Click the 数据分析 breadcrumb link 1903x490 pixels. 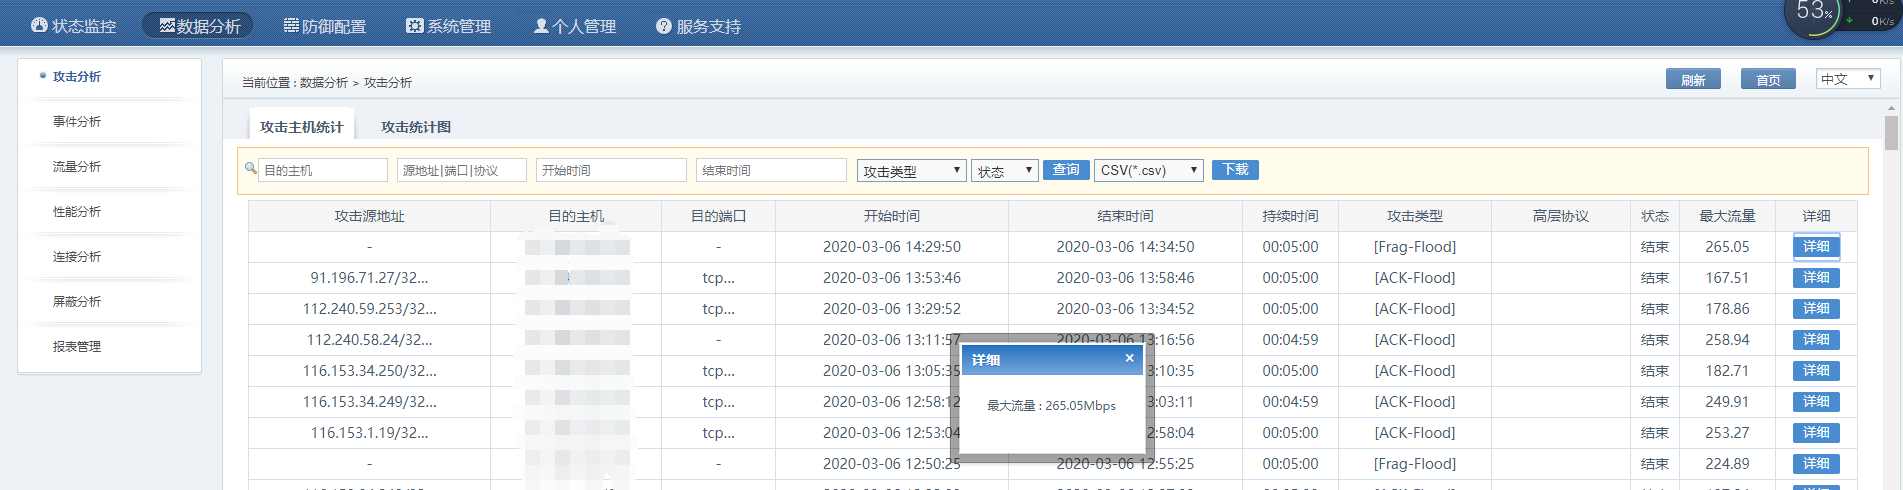tap(324, 83)
